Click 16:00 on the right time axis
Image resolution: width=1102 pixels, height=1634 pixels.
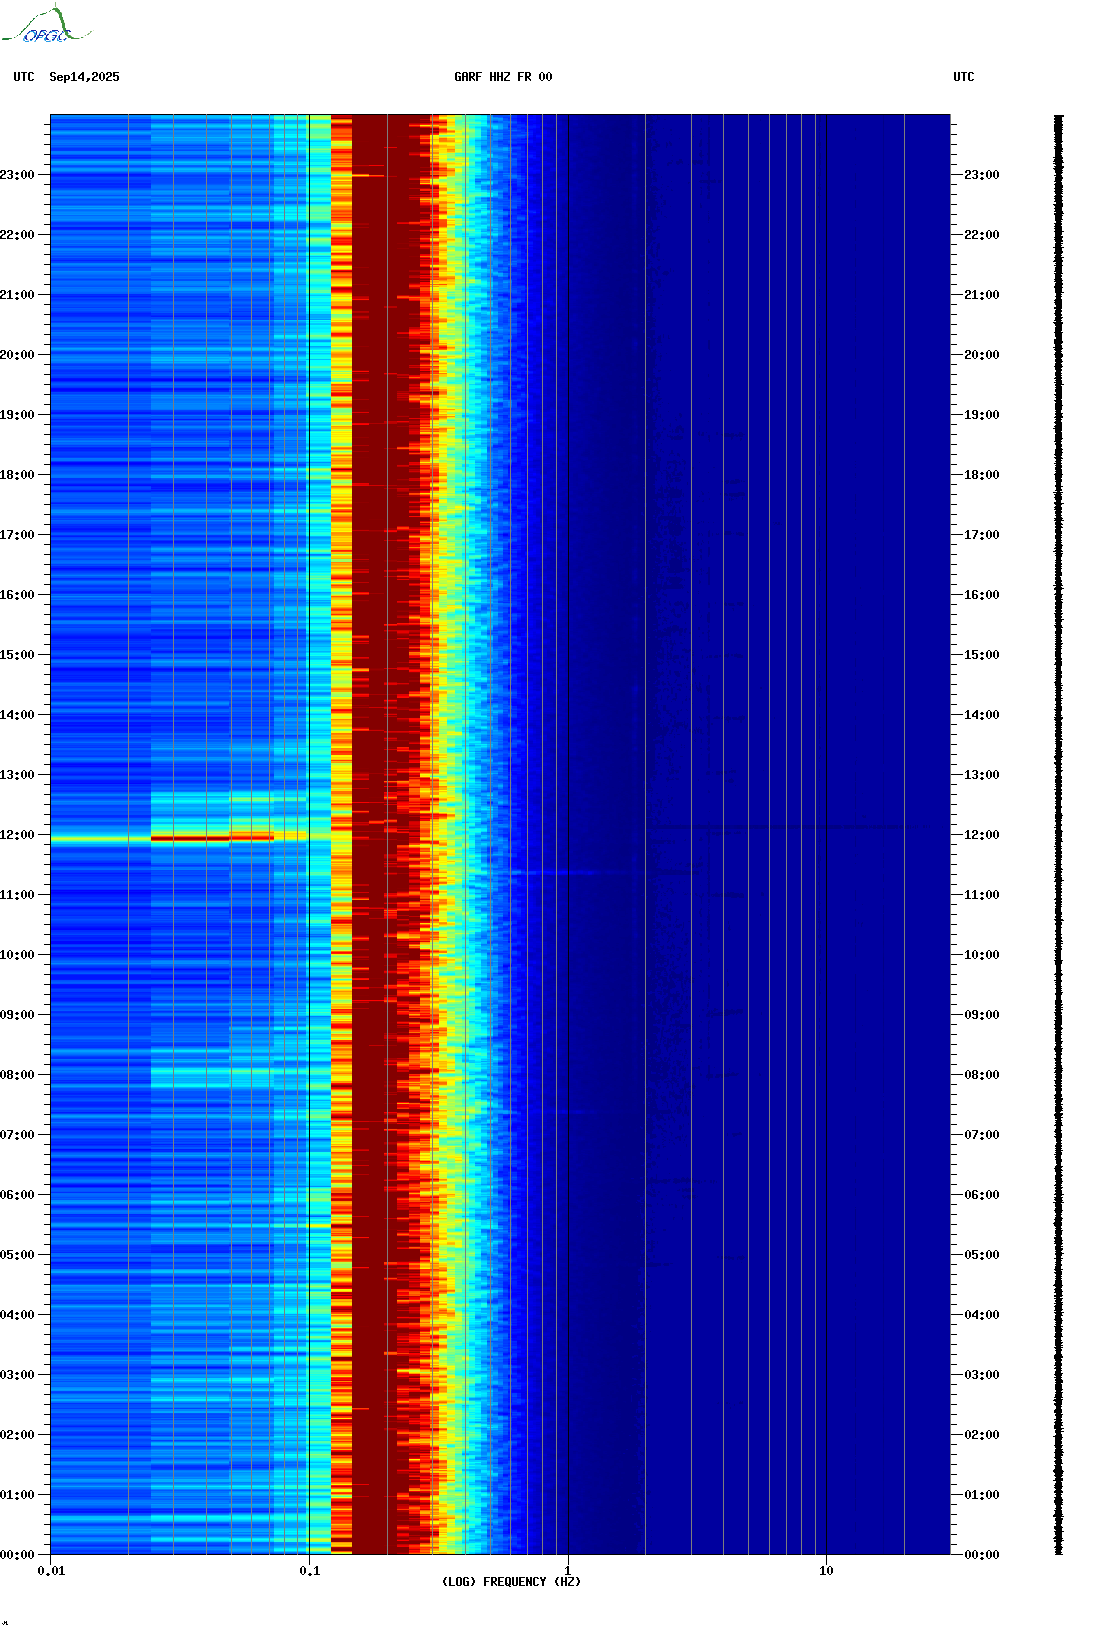[982, 595]
